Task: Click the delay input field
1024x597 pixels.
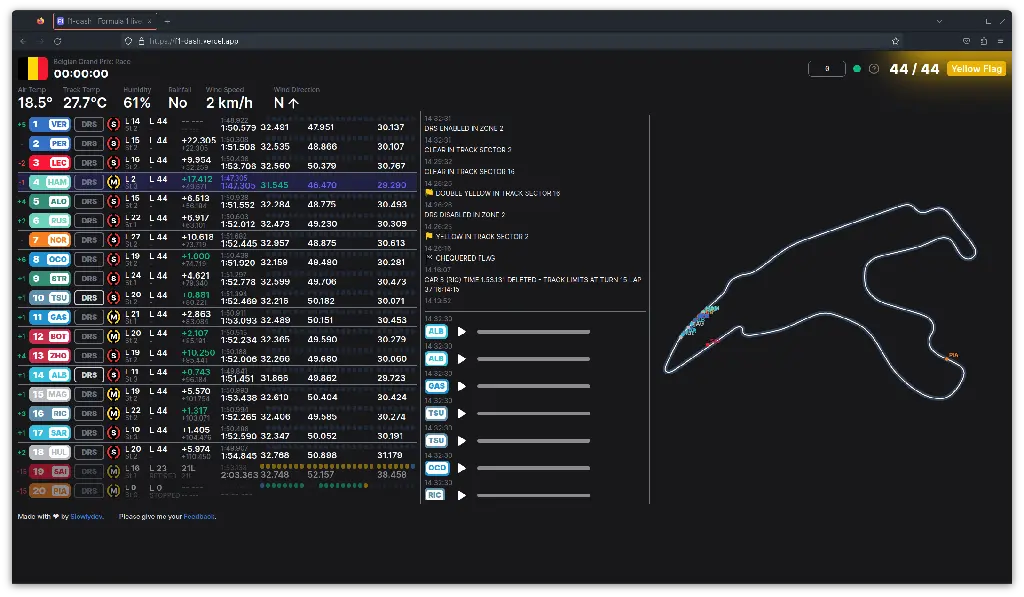Action: click(827, 69)
